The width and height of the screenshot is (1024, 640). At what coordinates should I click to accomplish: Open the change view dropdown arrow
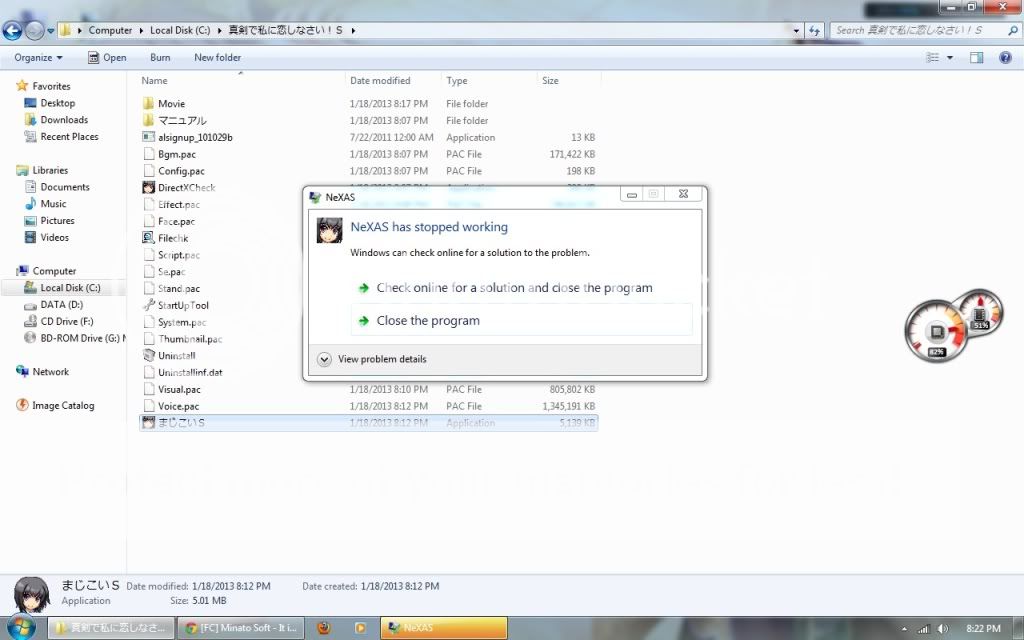tap(950, 58)
